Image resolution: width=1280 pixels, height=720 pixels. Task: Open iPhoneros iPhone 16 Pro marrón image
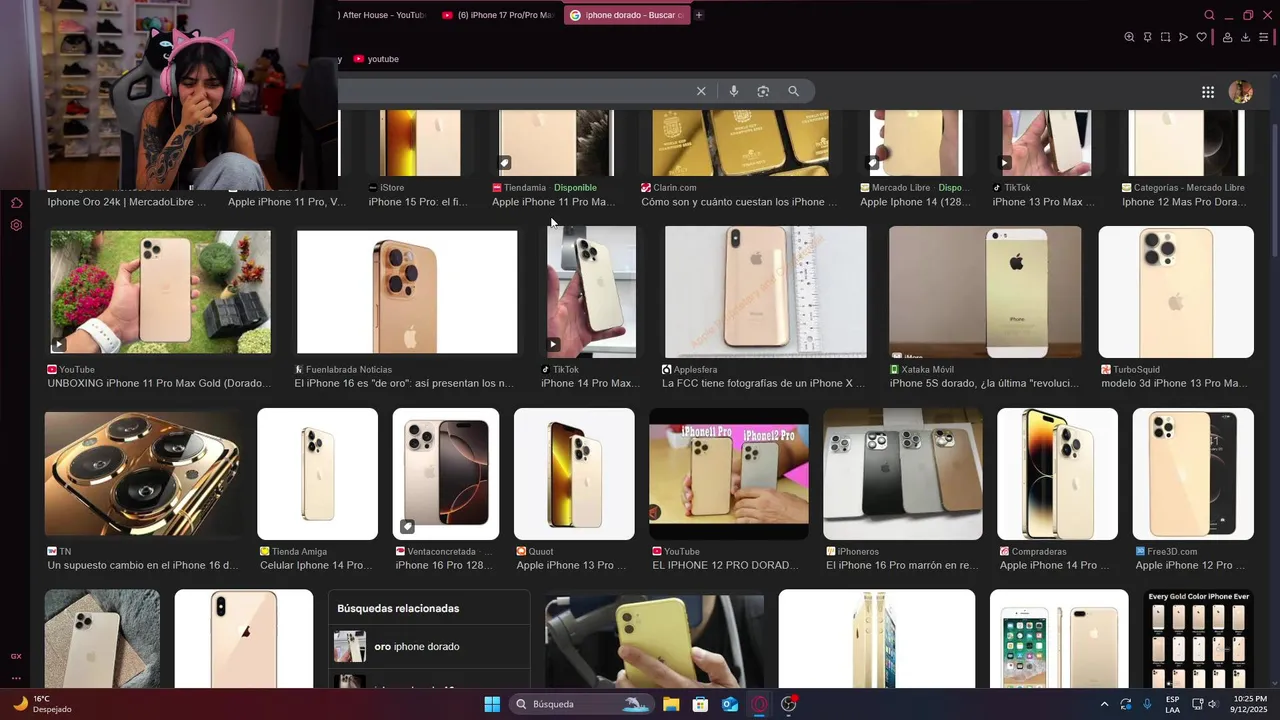click(903, 473)
